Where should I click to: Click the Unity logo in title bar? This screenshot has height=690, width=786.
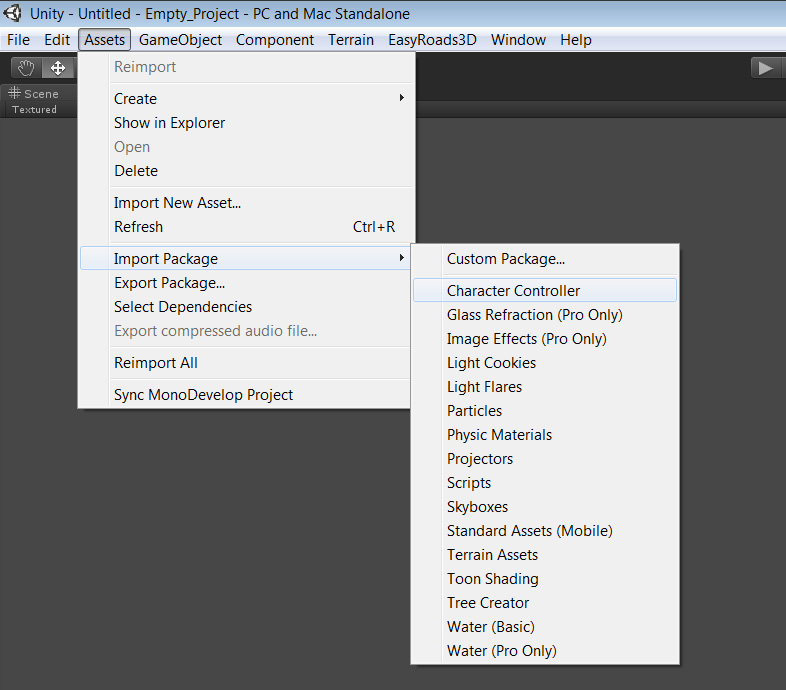[13, 13]
